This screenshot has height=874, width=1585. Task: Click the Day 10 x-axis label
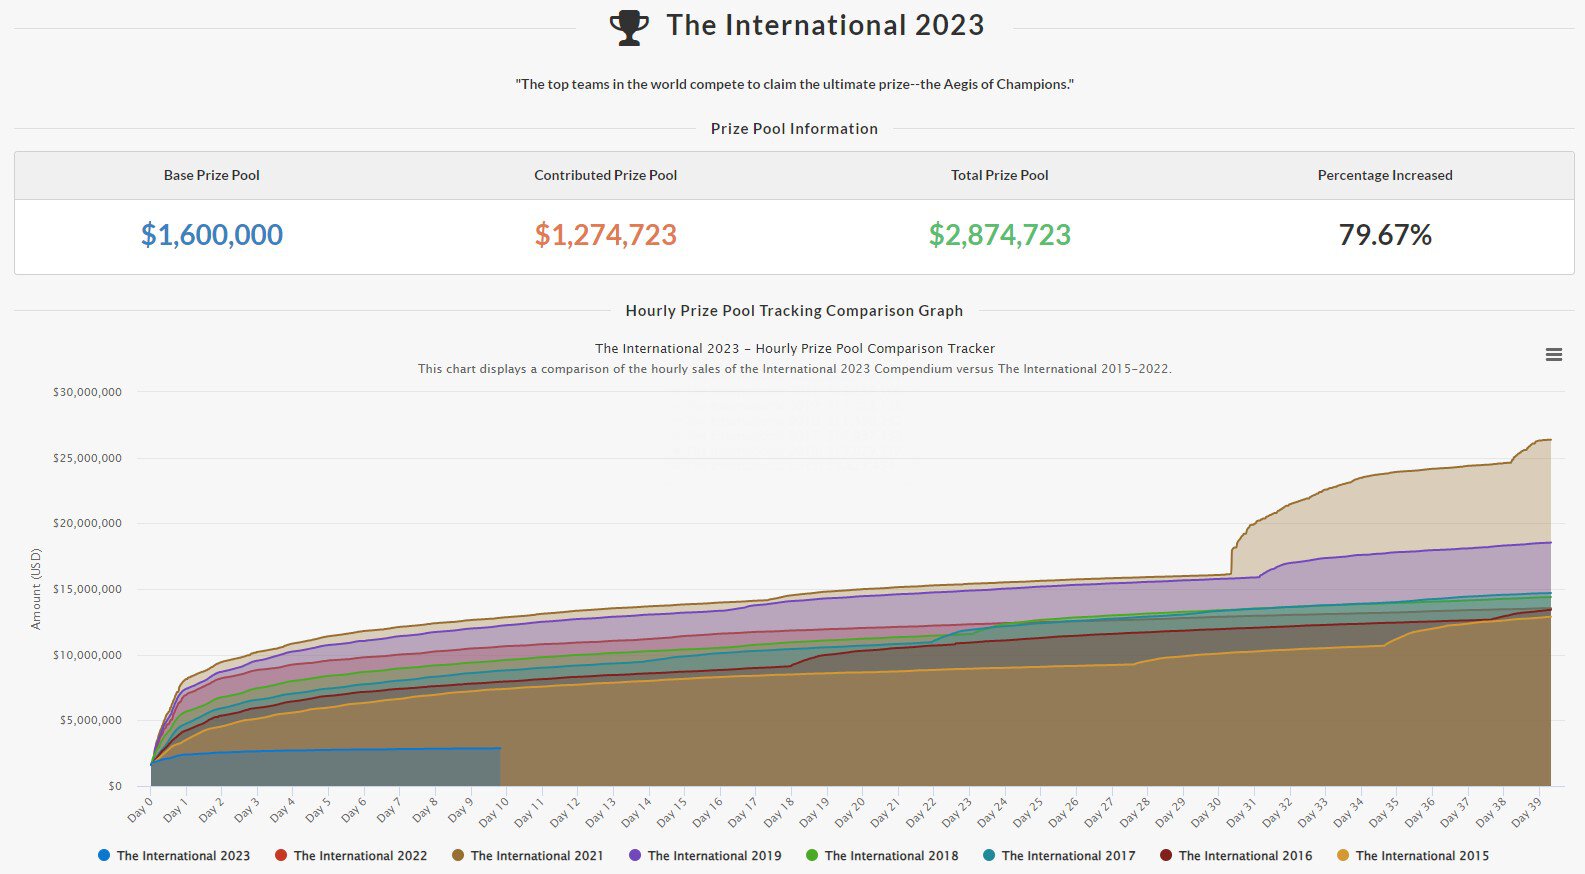(495, 811)
